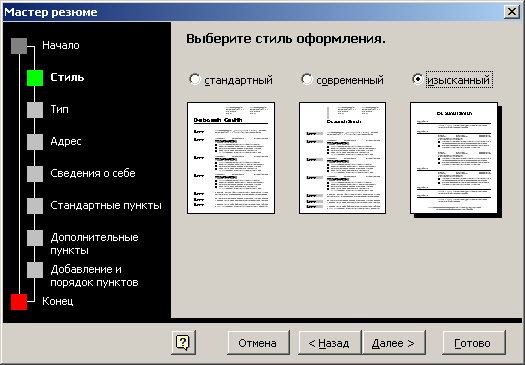The image size is (525, 365).
Task: Go to the Дополнительные пункты step
Action: [94, 244]
